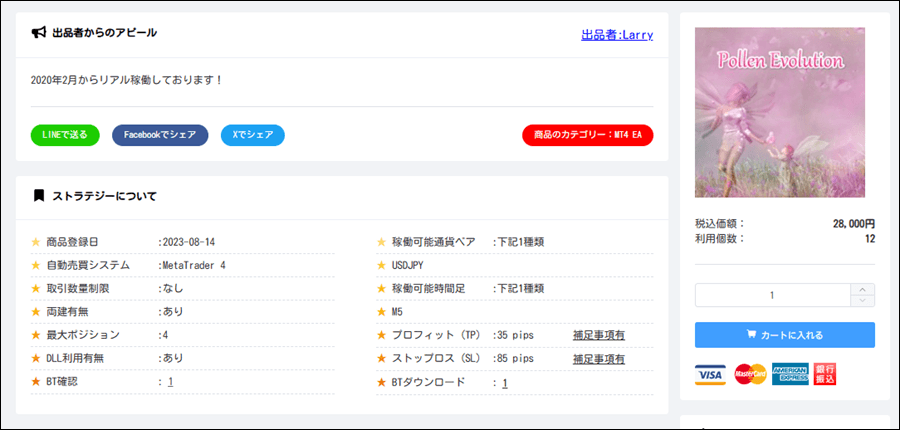Image resolution: width=900 pixels, height=430 pixels.
Task: Increase quantity with the up arrow
Action: pos(862,290)
